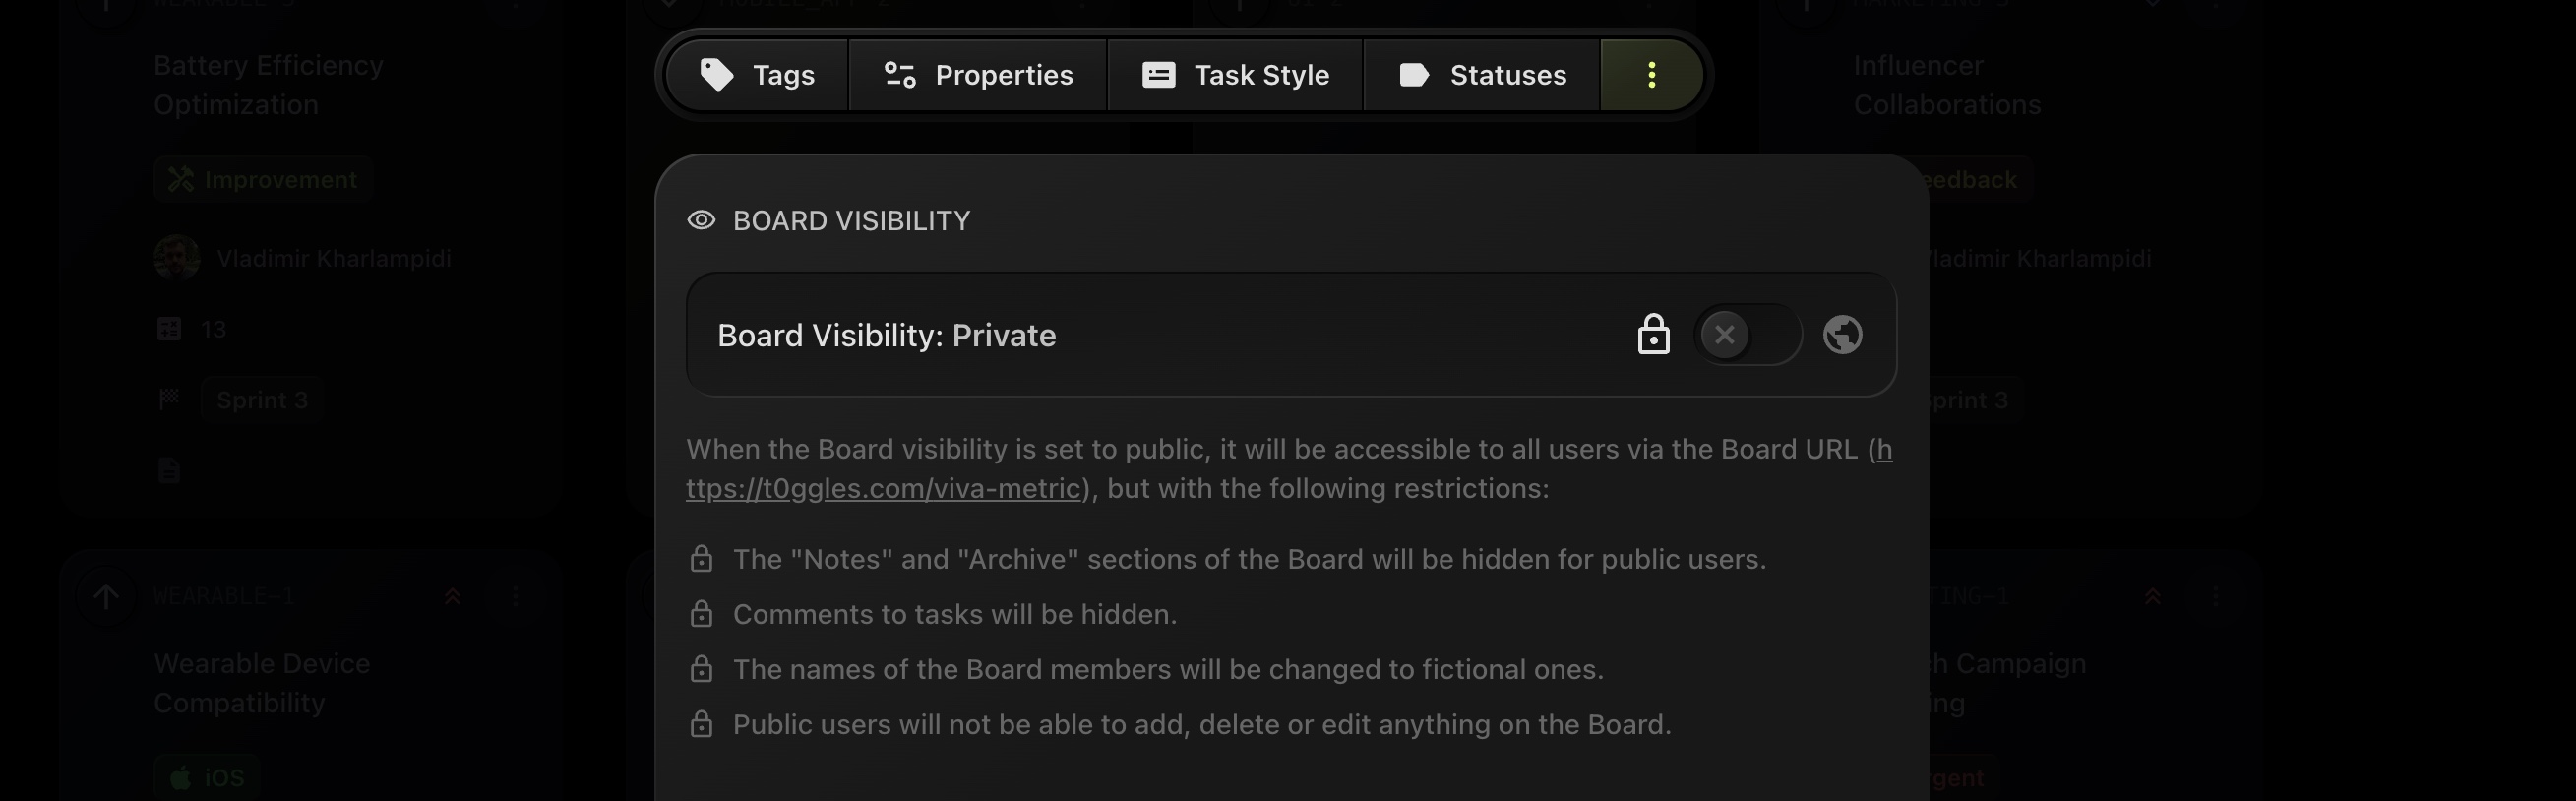The height and width of the screenshot is (801, 2576).
Task: Click Vladimir Kharlampidi's avatar on the Battery task
Action: [177, 258]
